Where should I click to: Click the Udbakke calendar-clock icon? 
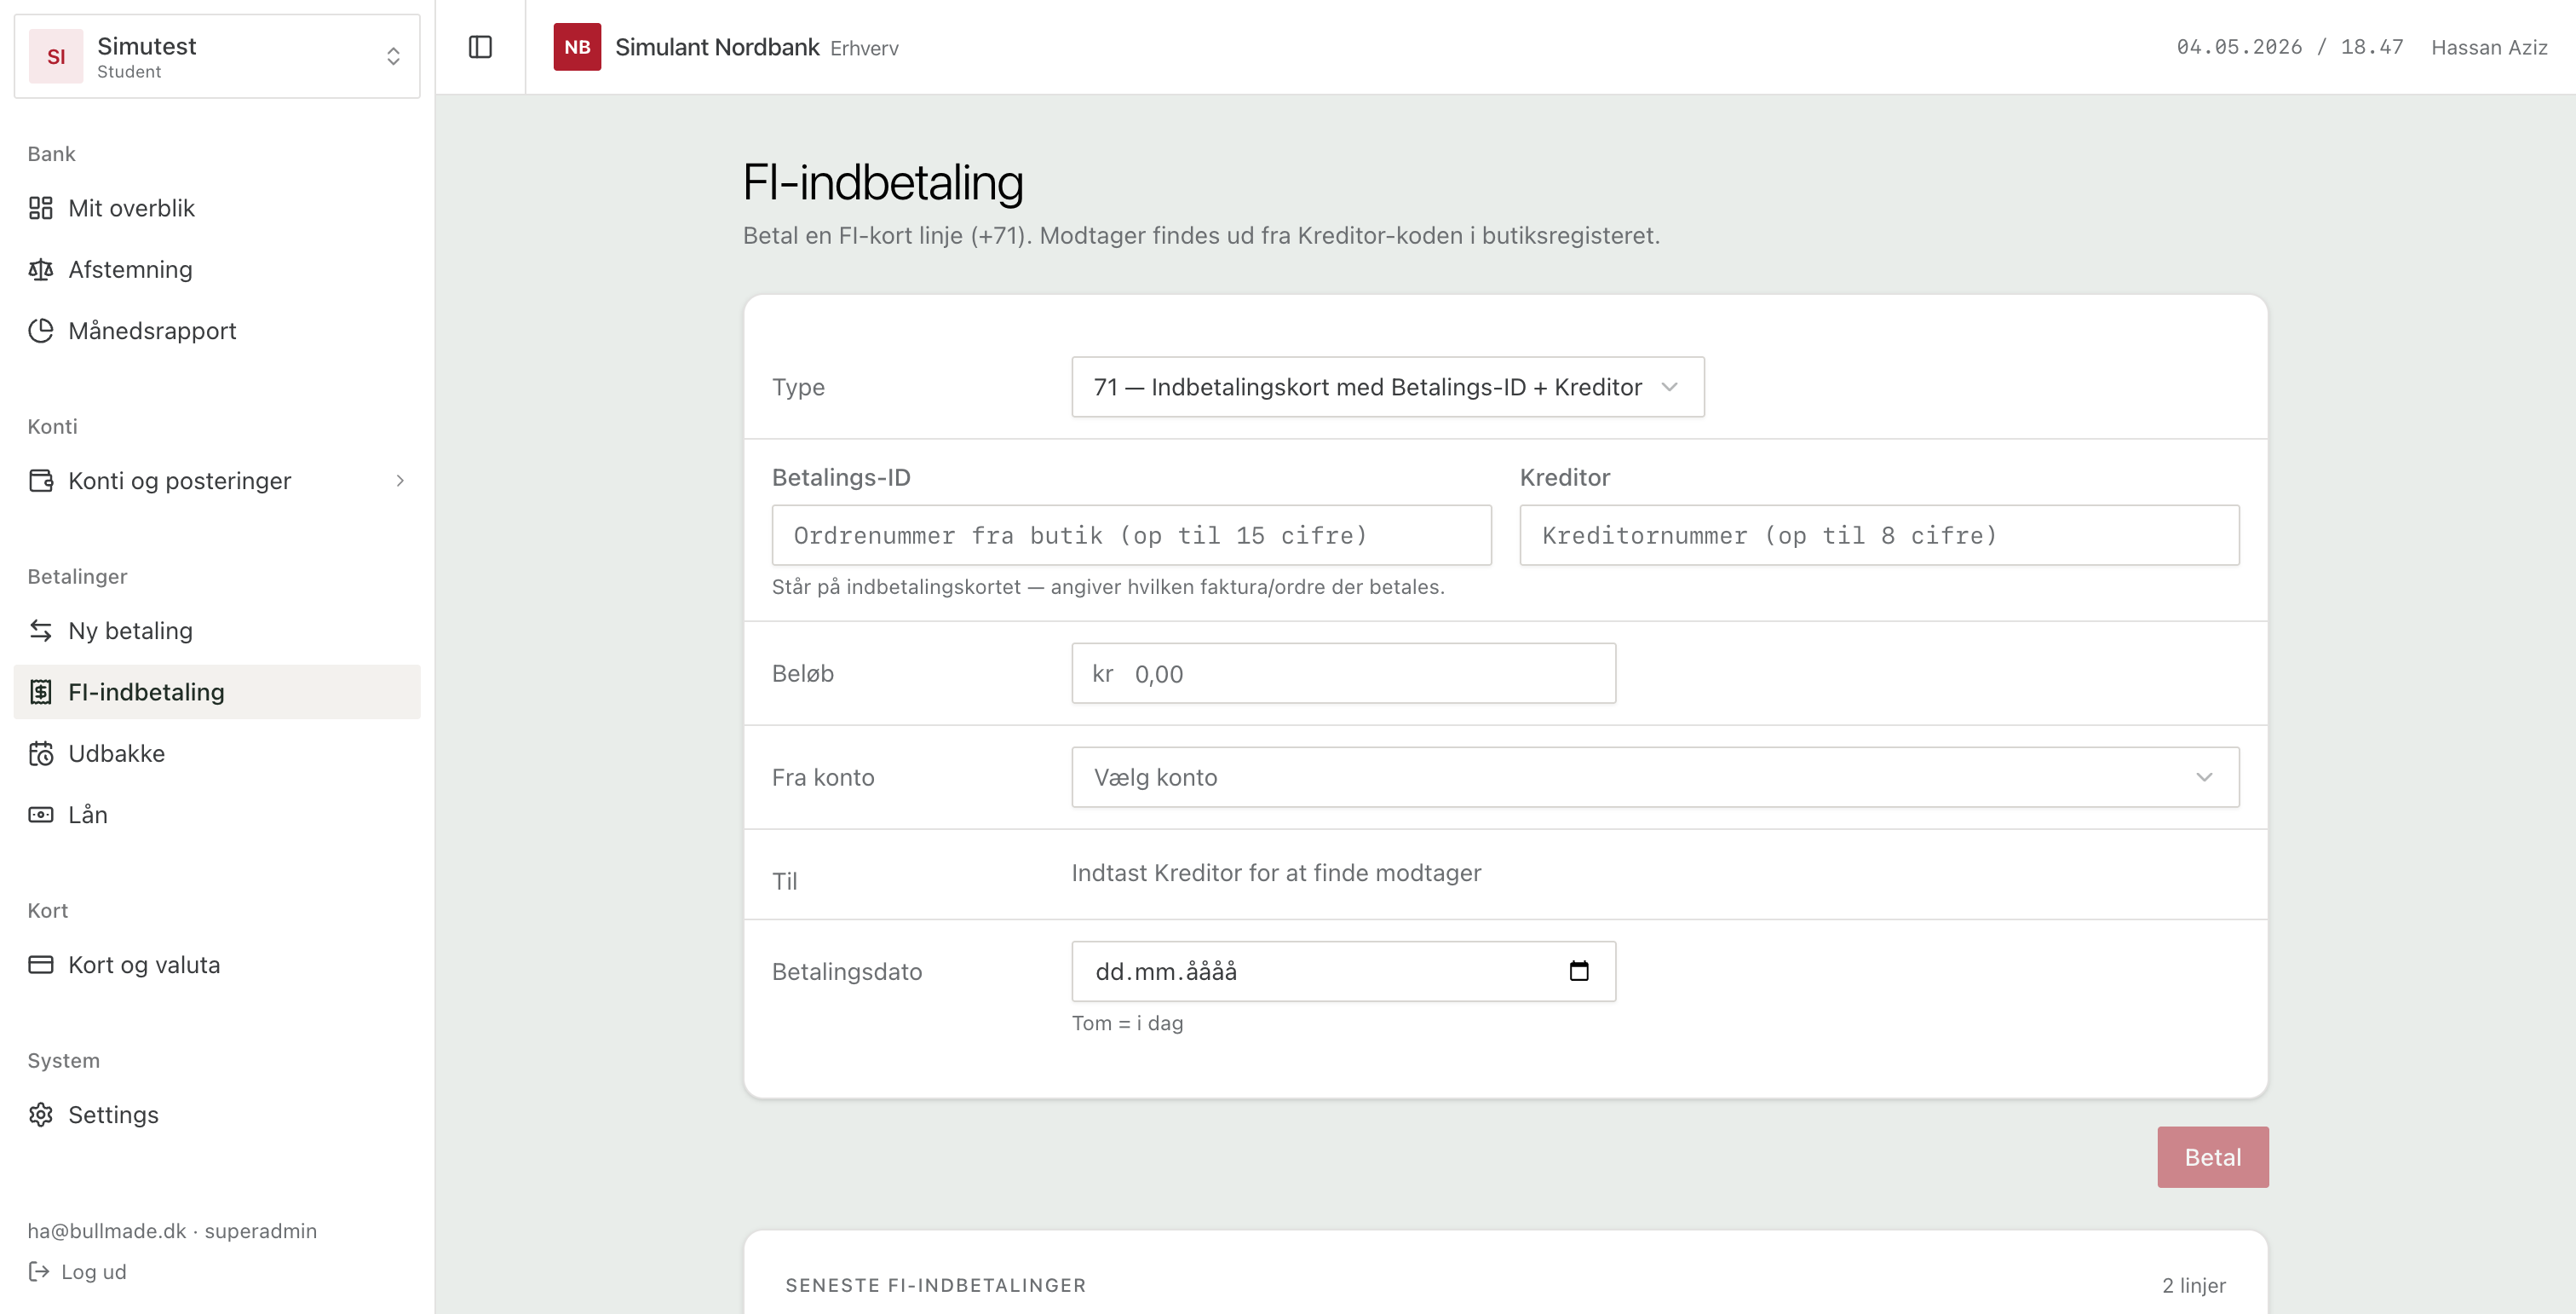coord(41,753)
